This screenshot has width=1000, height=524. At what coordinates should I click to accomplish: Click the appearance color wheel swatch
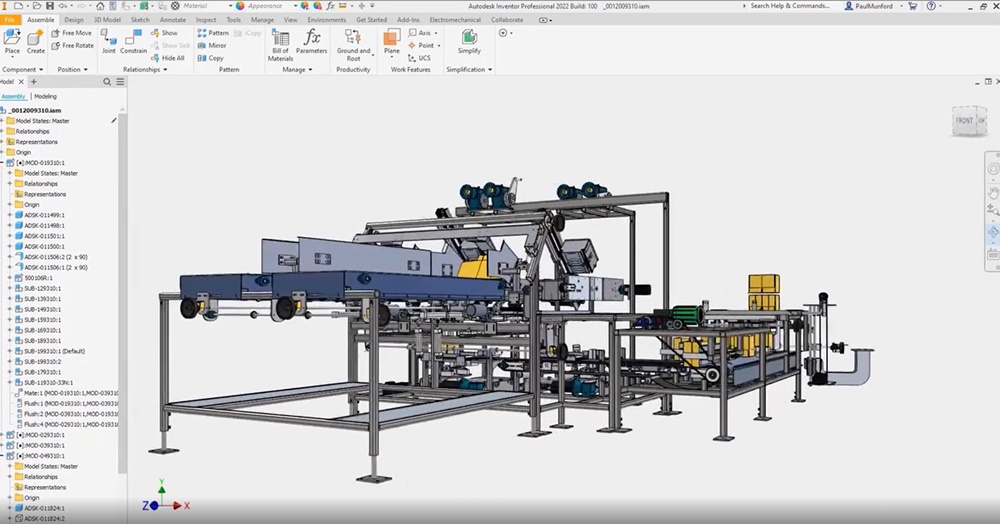pos(240,6)
